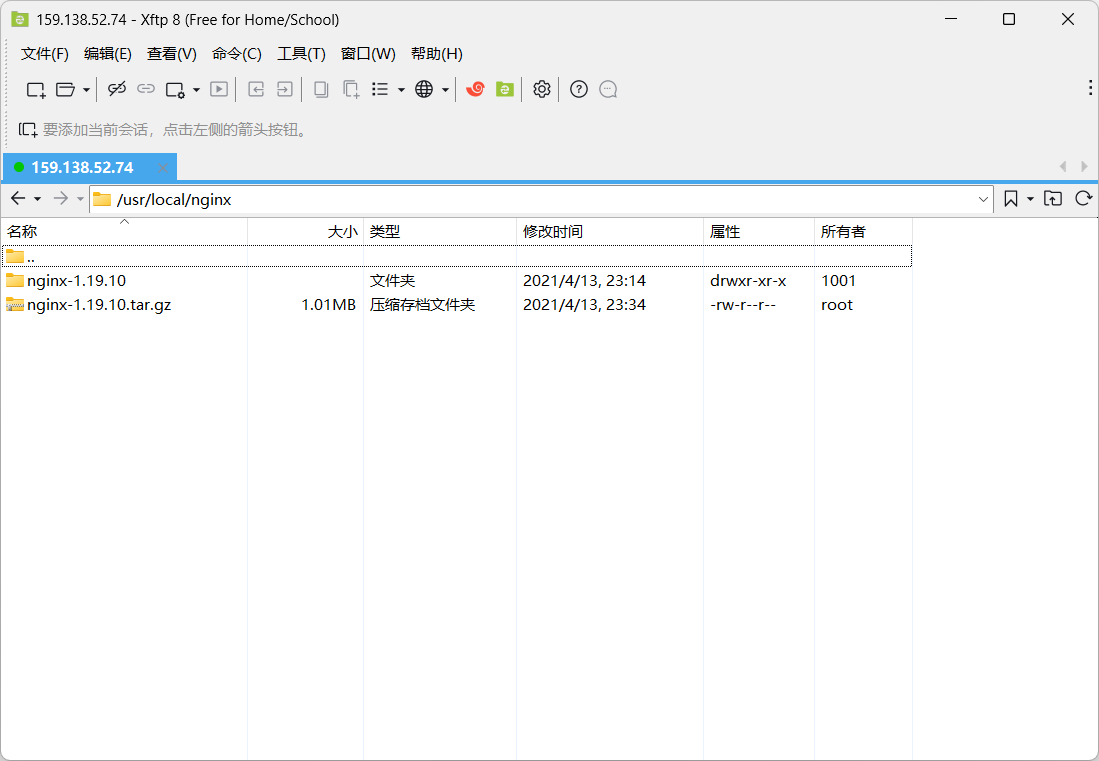
Task: Open the 编辑(E) menu
Action: coord(108,54)
